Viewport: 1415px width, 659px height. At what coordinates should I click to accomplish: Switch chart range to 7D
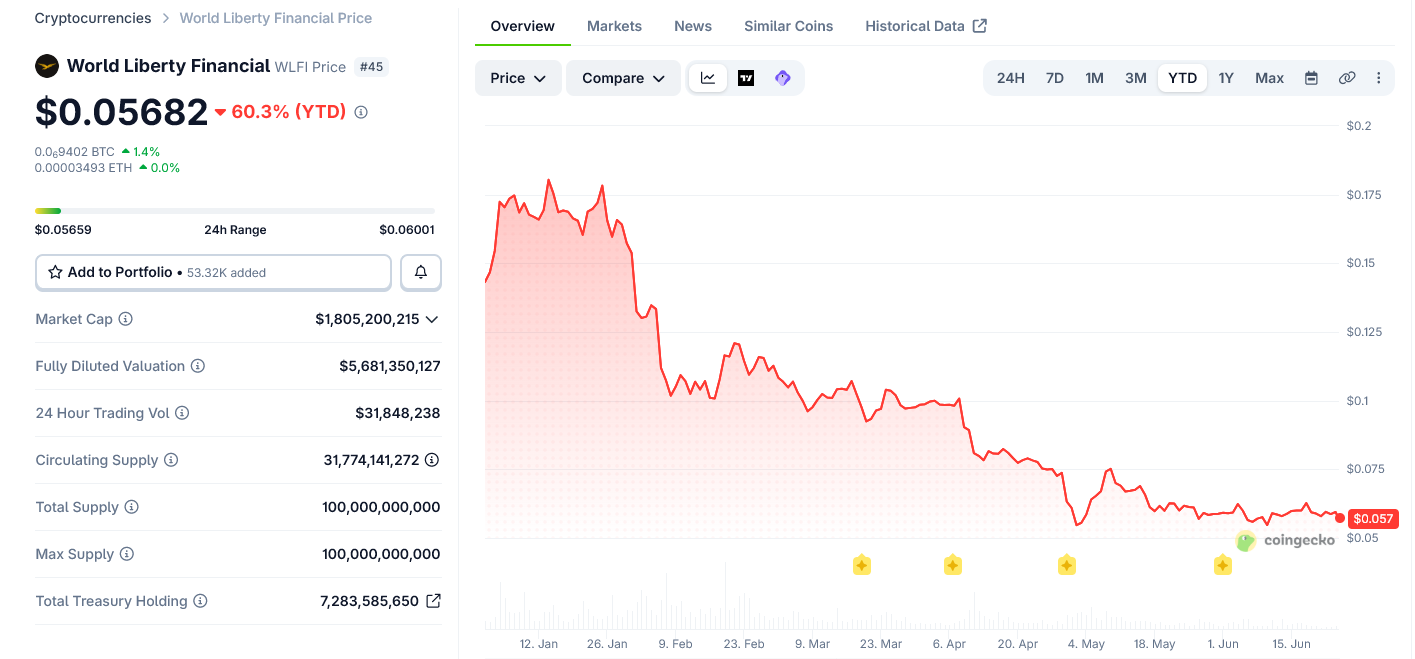tap(1055, 78)
